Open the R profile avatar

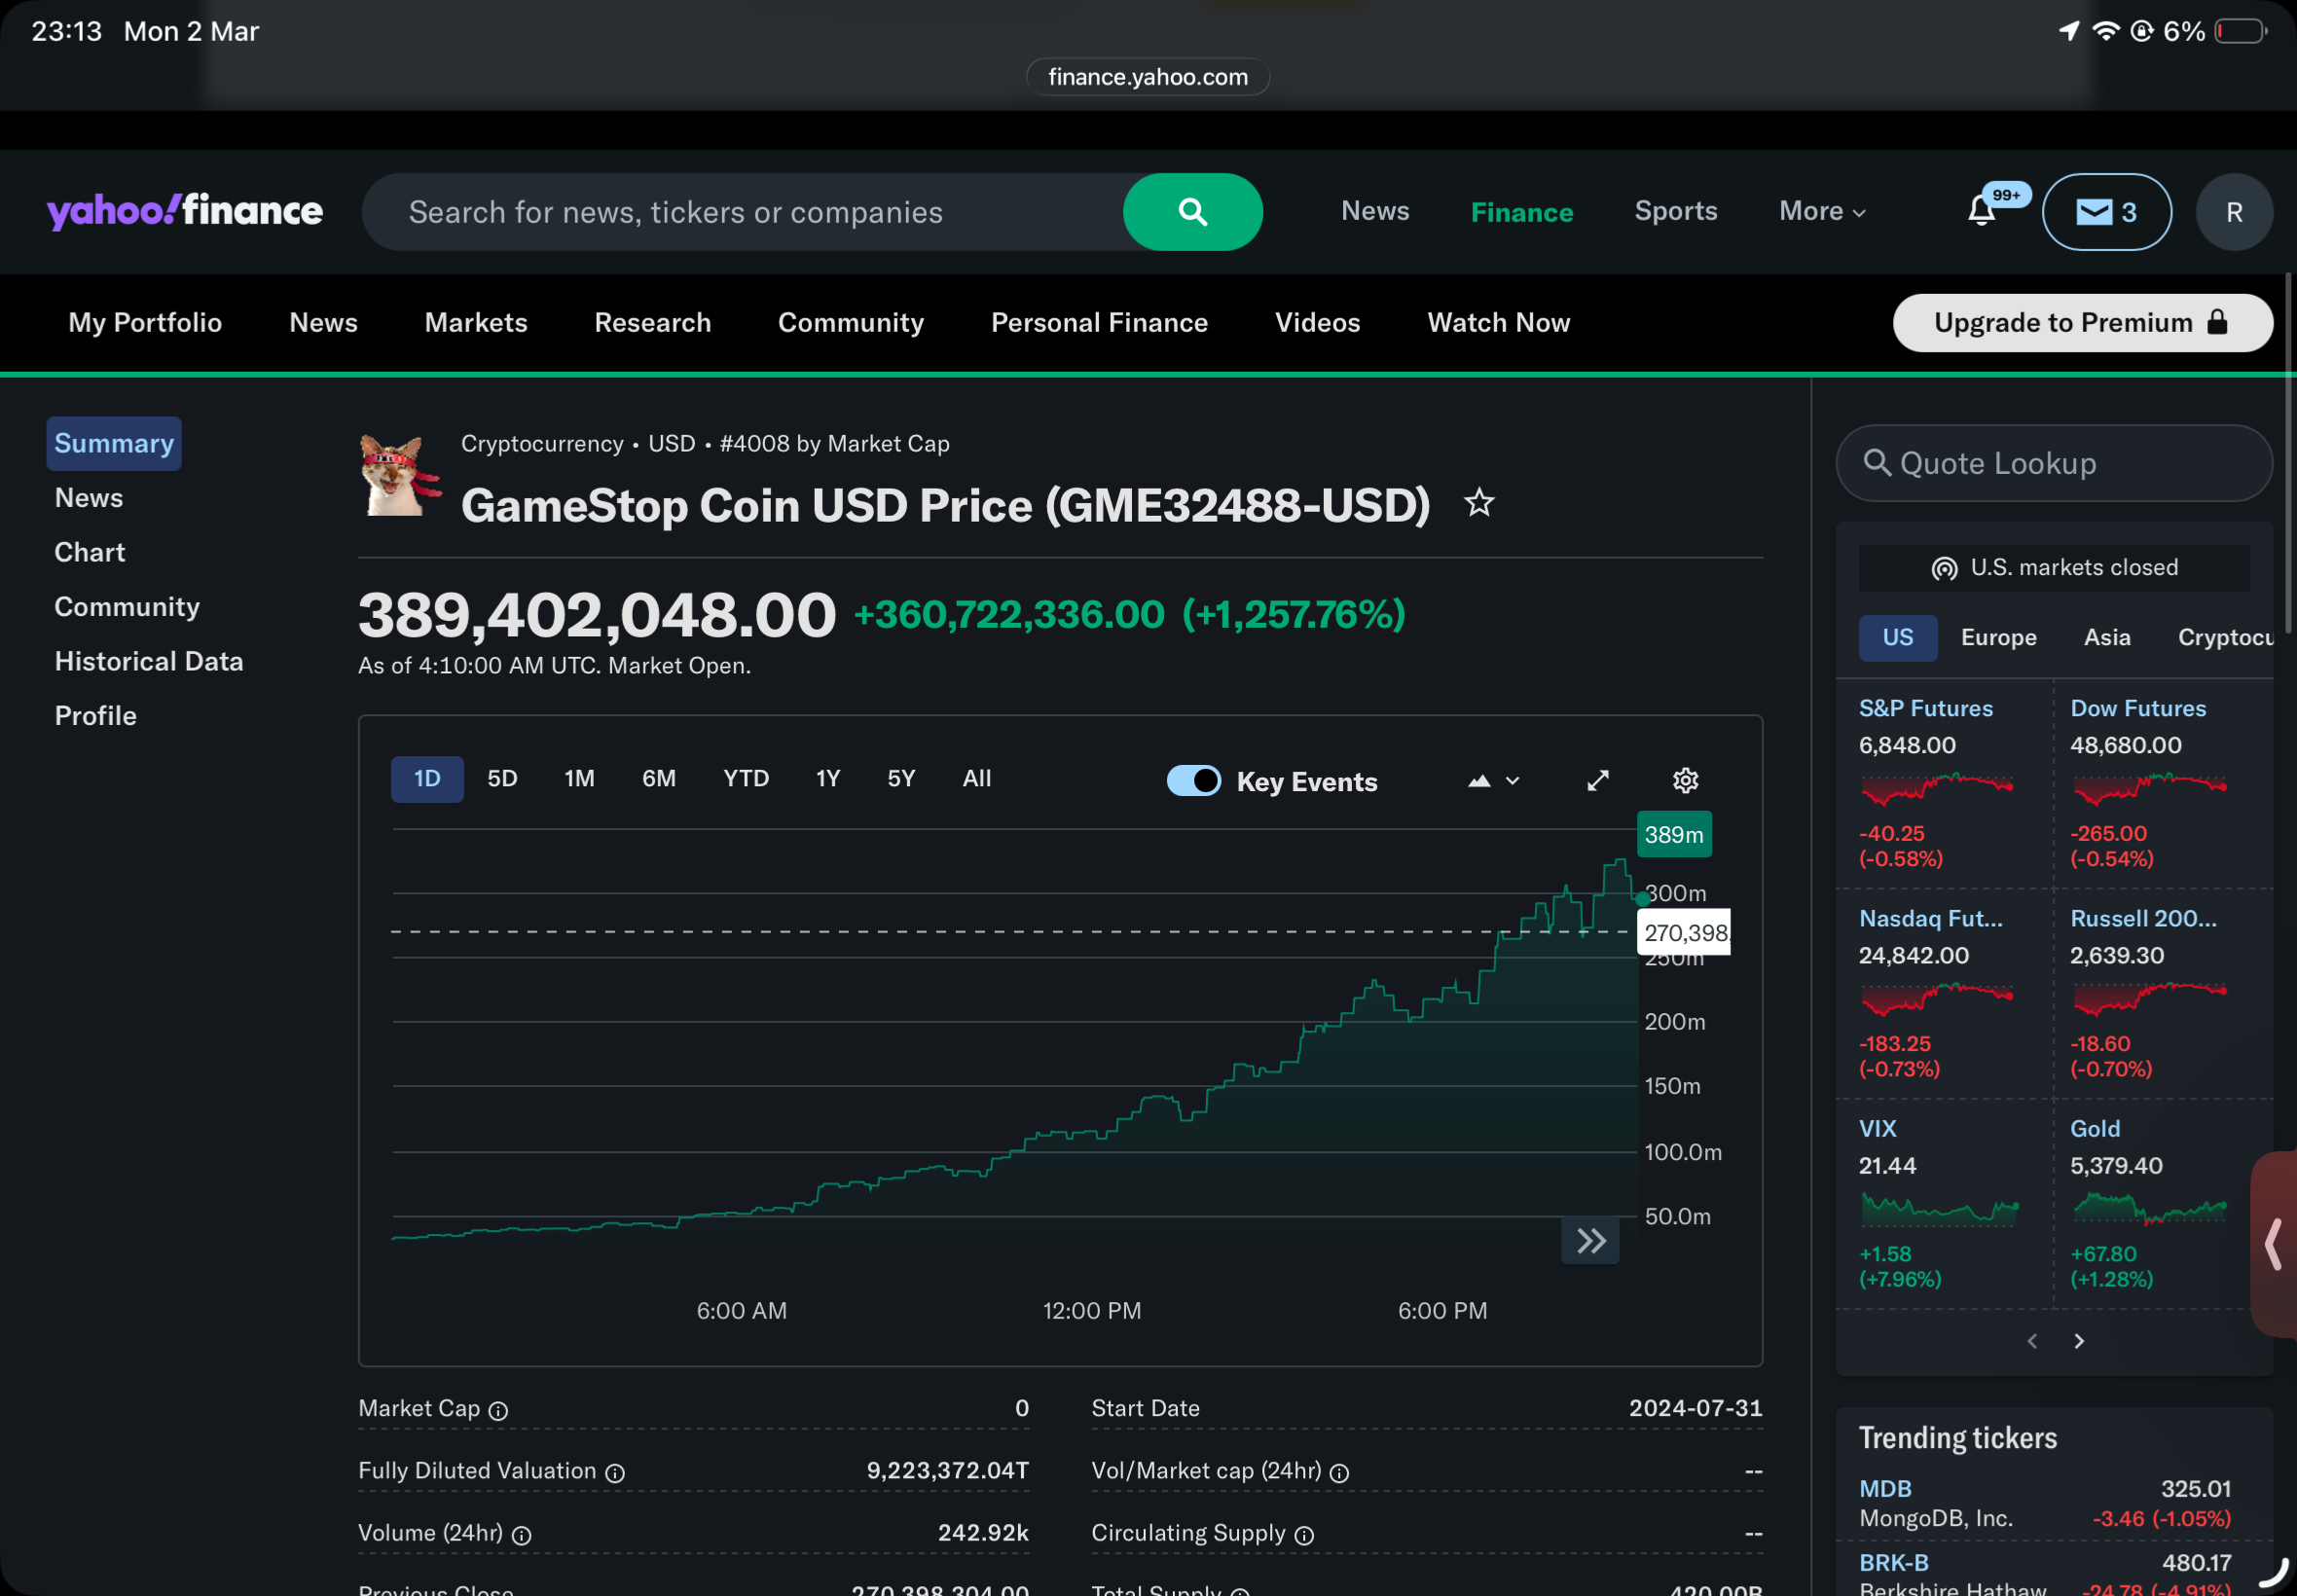tap(2233, 212)
